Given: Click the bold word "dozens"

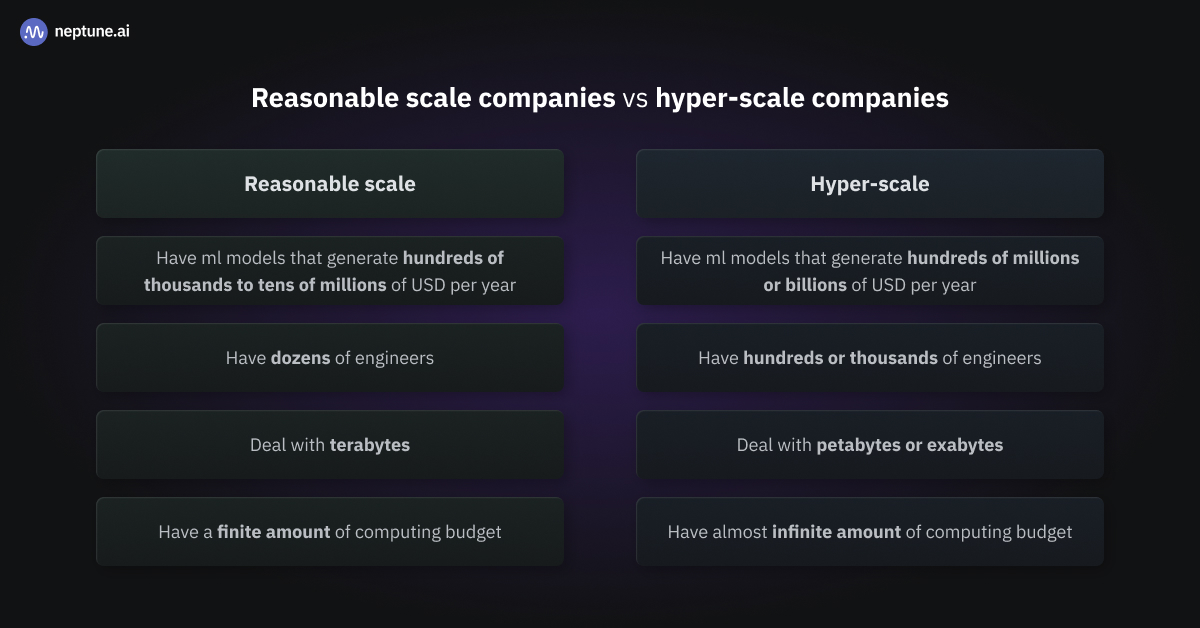Looking at the screenshot, I should click(301, 358).
